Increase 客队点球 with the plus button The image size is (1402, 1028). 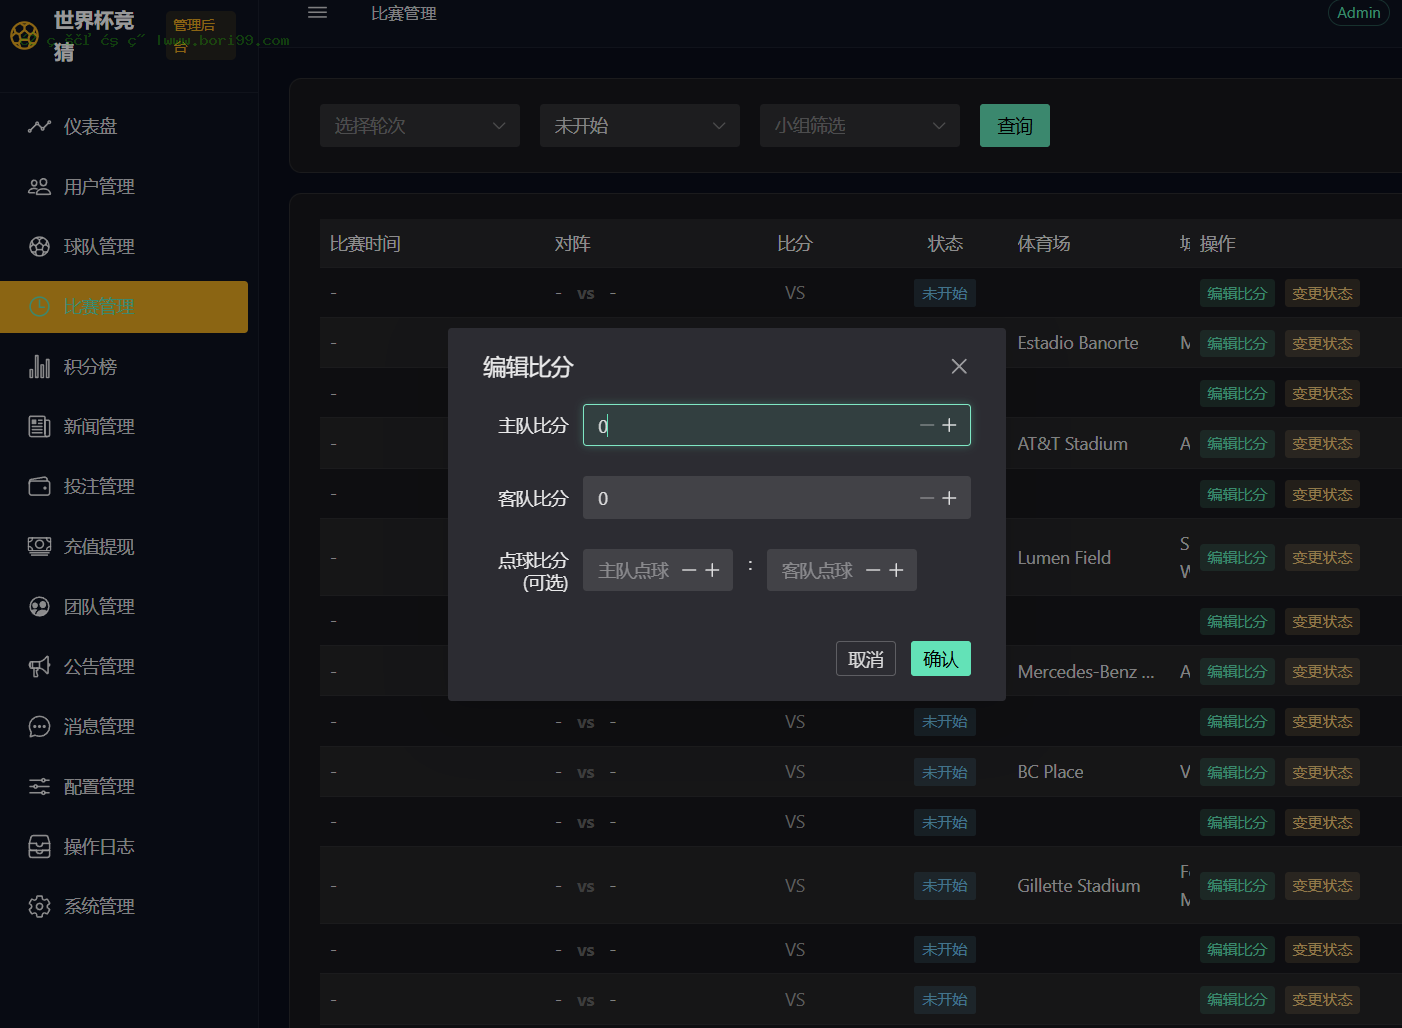point(896,570)
